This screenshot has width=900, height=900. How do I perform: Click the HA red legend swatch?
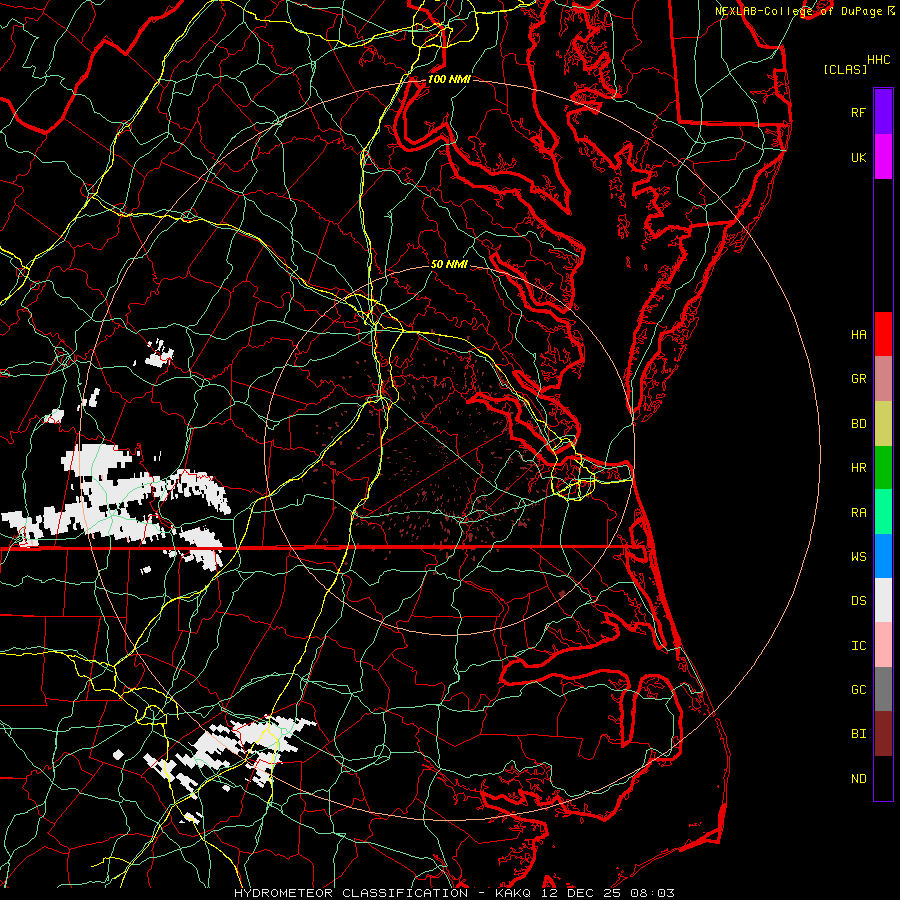(883, 334)
